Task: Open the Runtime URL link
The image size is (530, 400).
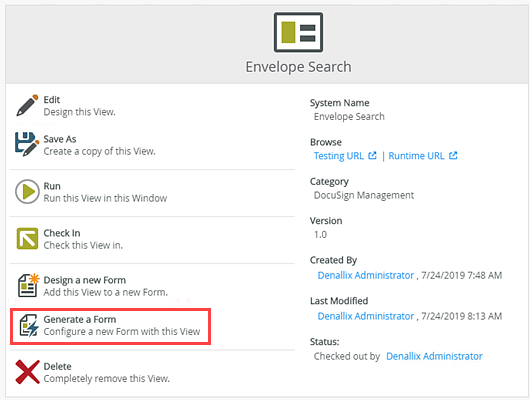Action: pyautogui.click(x=416, y=156)
